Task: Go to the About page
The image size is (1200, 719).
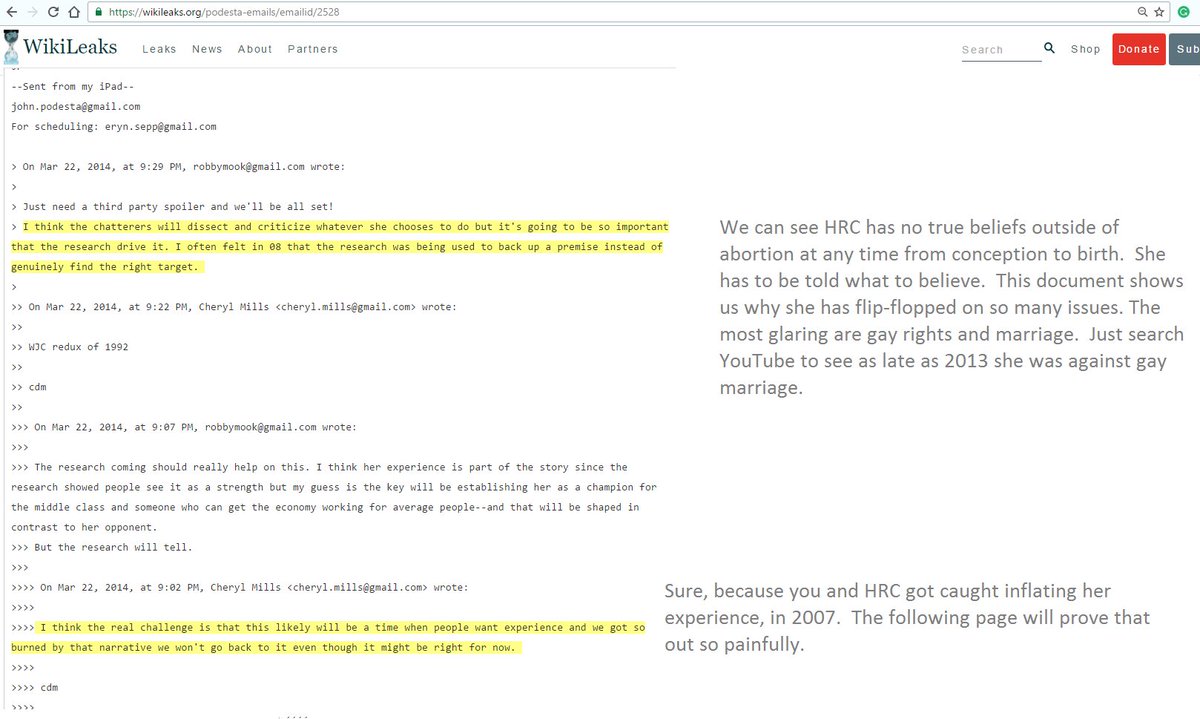Action: pyautogui.click(x=255, y=49)
